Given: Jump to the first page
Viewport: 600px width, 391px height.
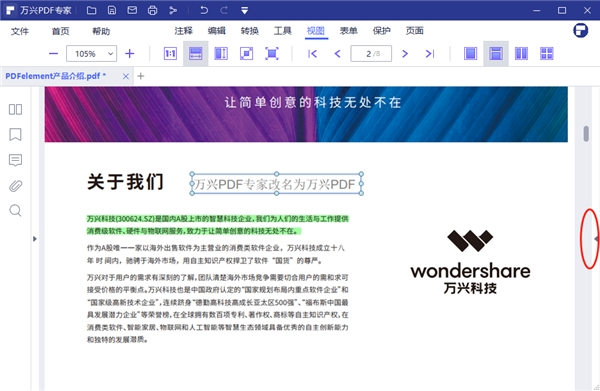Looking at the screenshot, I should 313,54.
